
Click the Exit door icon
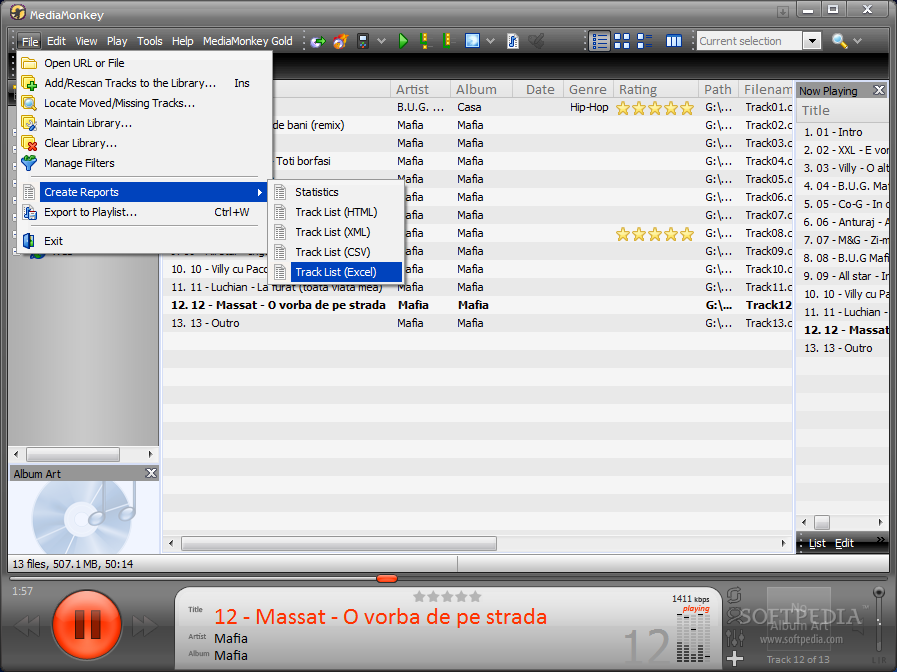pyautogui.click(x=29, y=241)
